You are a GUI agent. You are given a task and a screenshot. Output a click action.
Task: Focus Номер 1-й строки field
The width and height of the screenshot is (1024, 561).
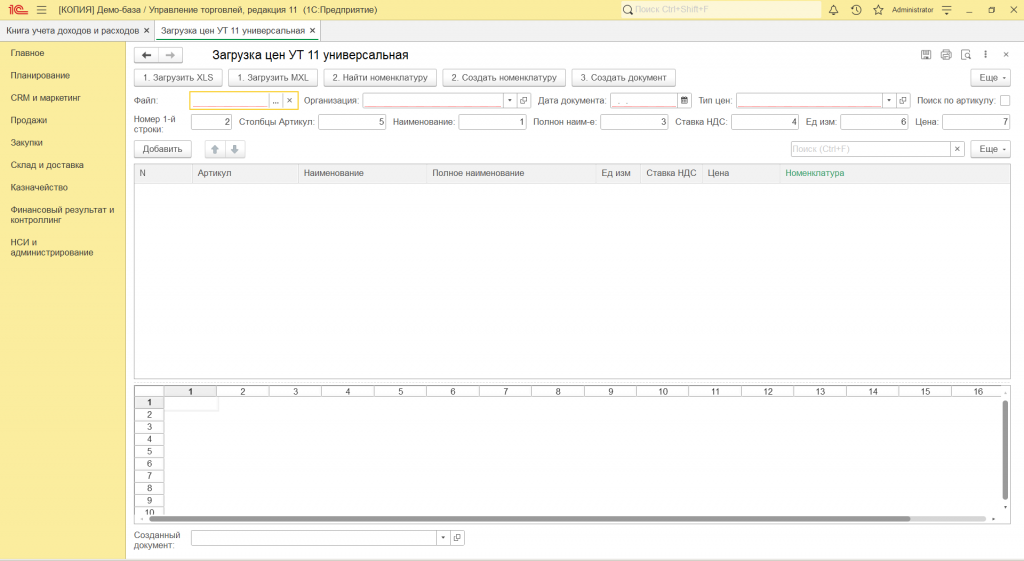pyautogui.click(x=212, y=122)
